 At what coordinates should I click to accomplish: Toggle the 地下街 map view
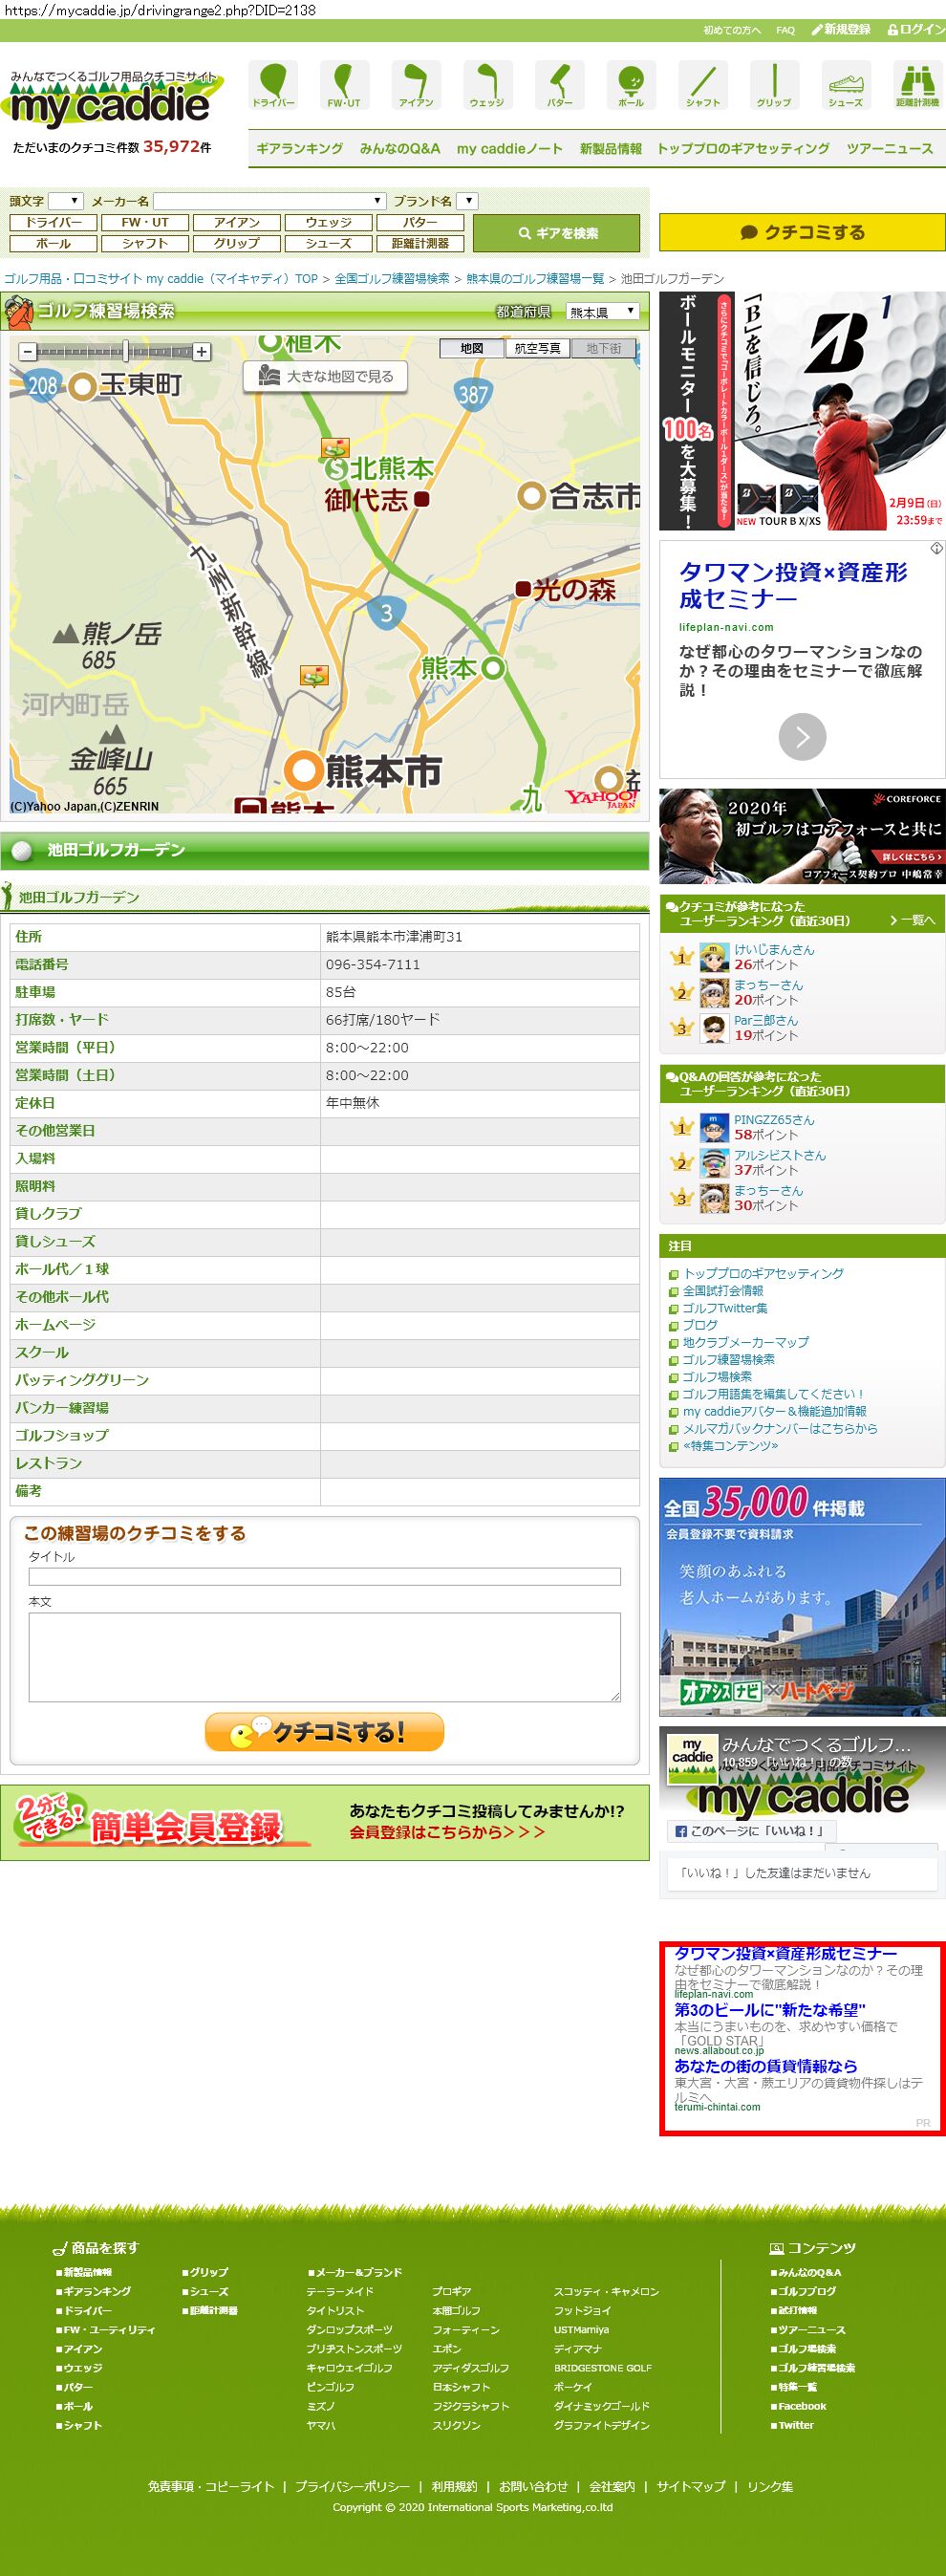pyautogui.click(x=603, y=348)
